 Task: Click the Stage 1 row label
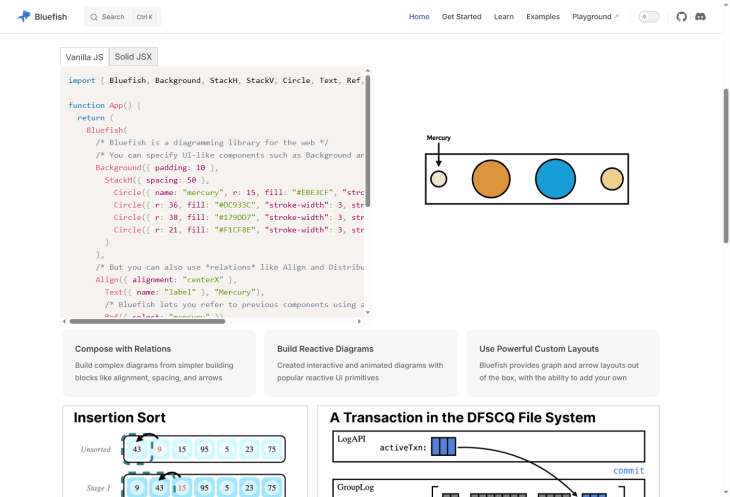98,488
